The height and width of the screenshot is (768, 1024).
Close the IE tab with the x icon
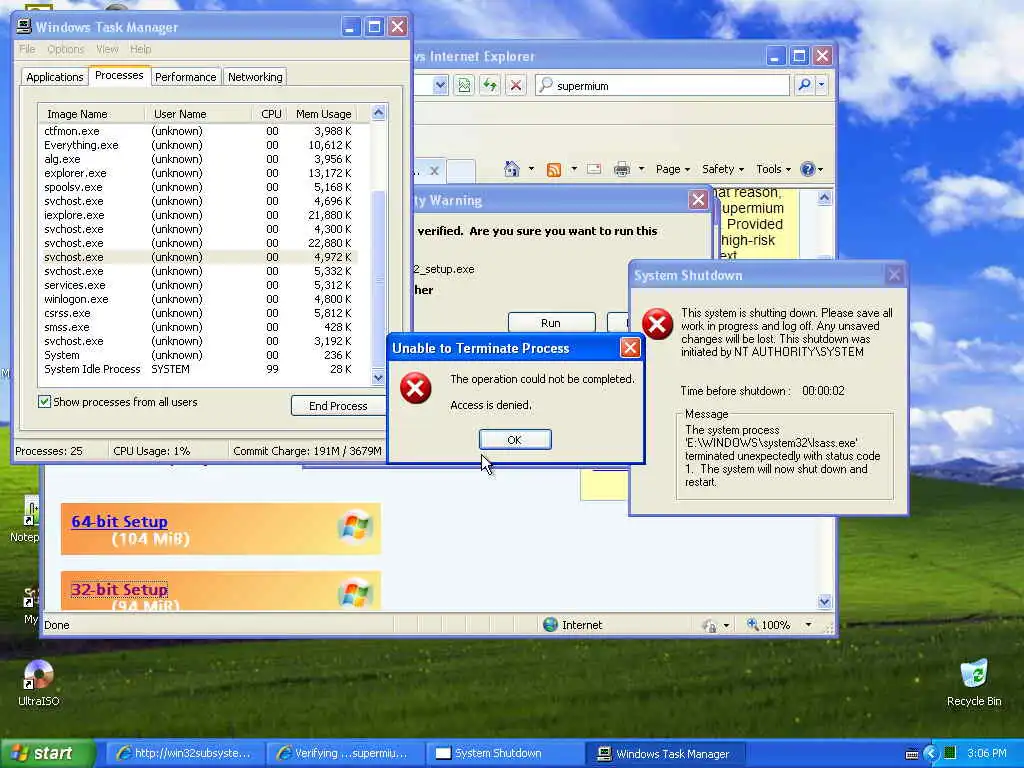(x=434, y=171)
